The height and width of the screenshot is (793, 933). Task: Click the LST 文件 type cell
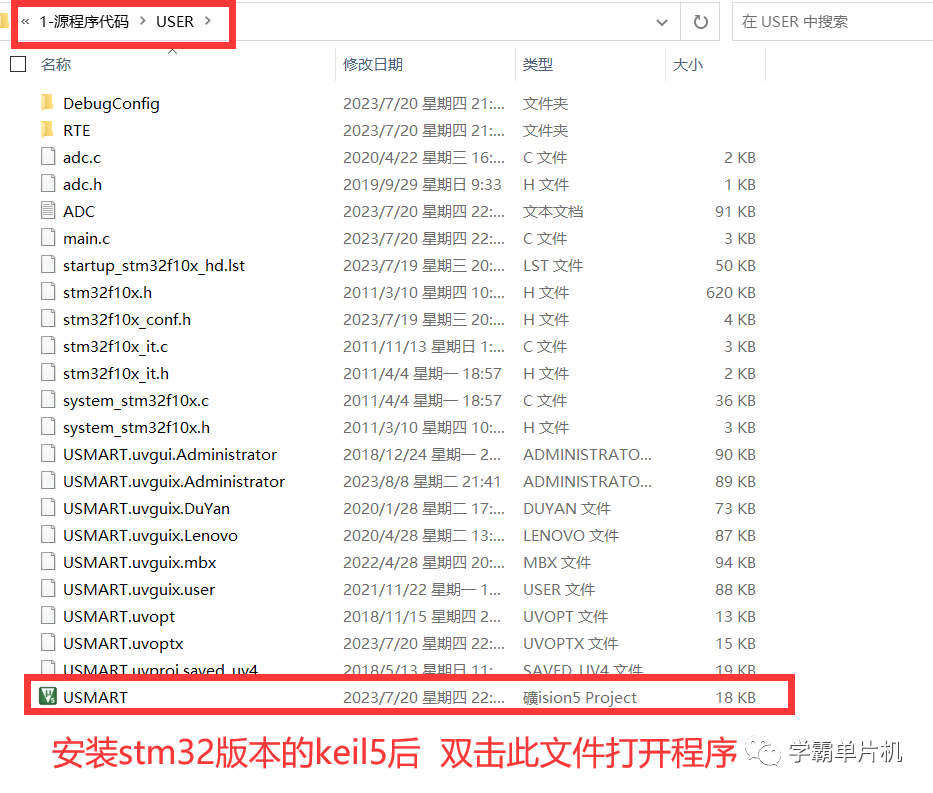(x=553, y=265)
